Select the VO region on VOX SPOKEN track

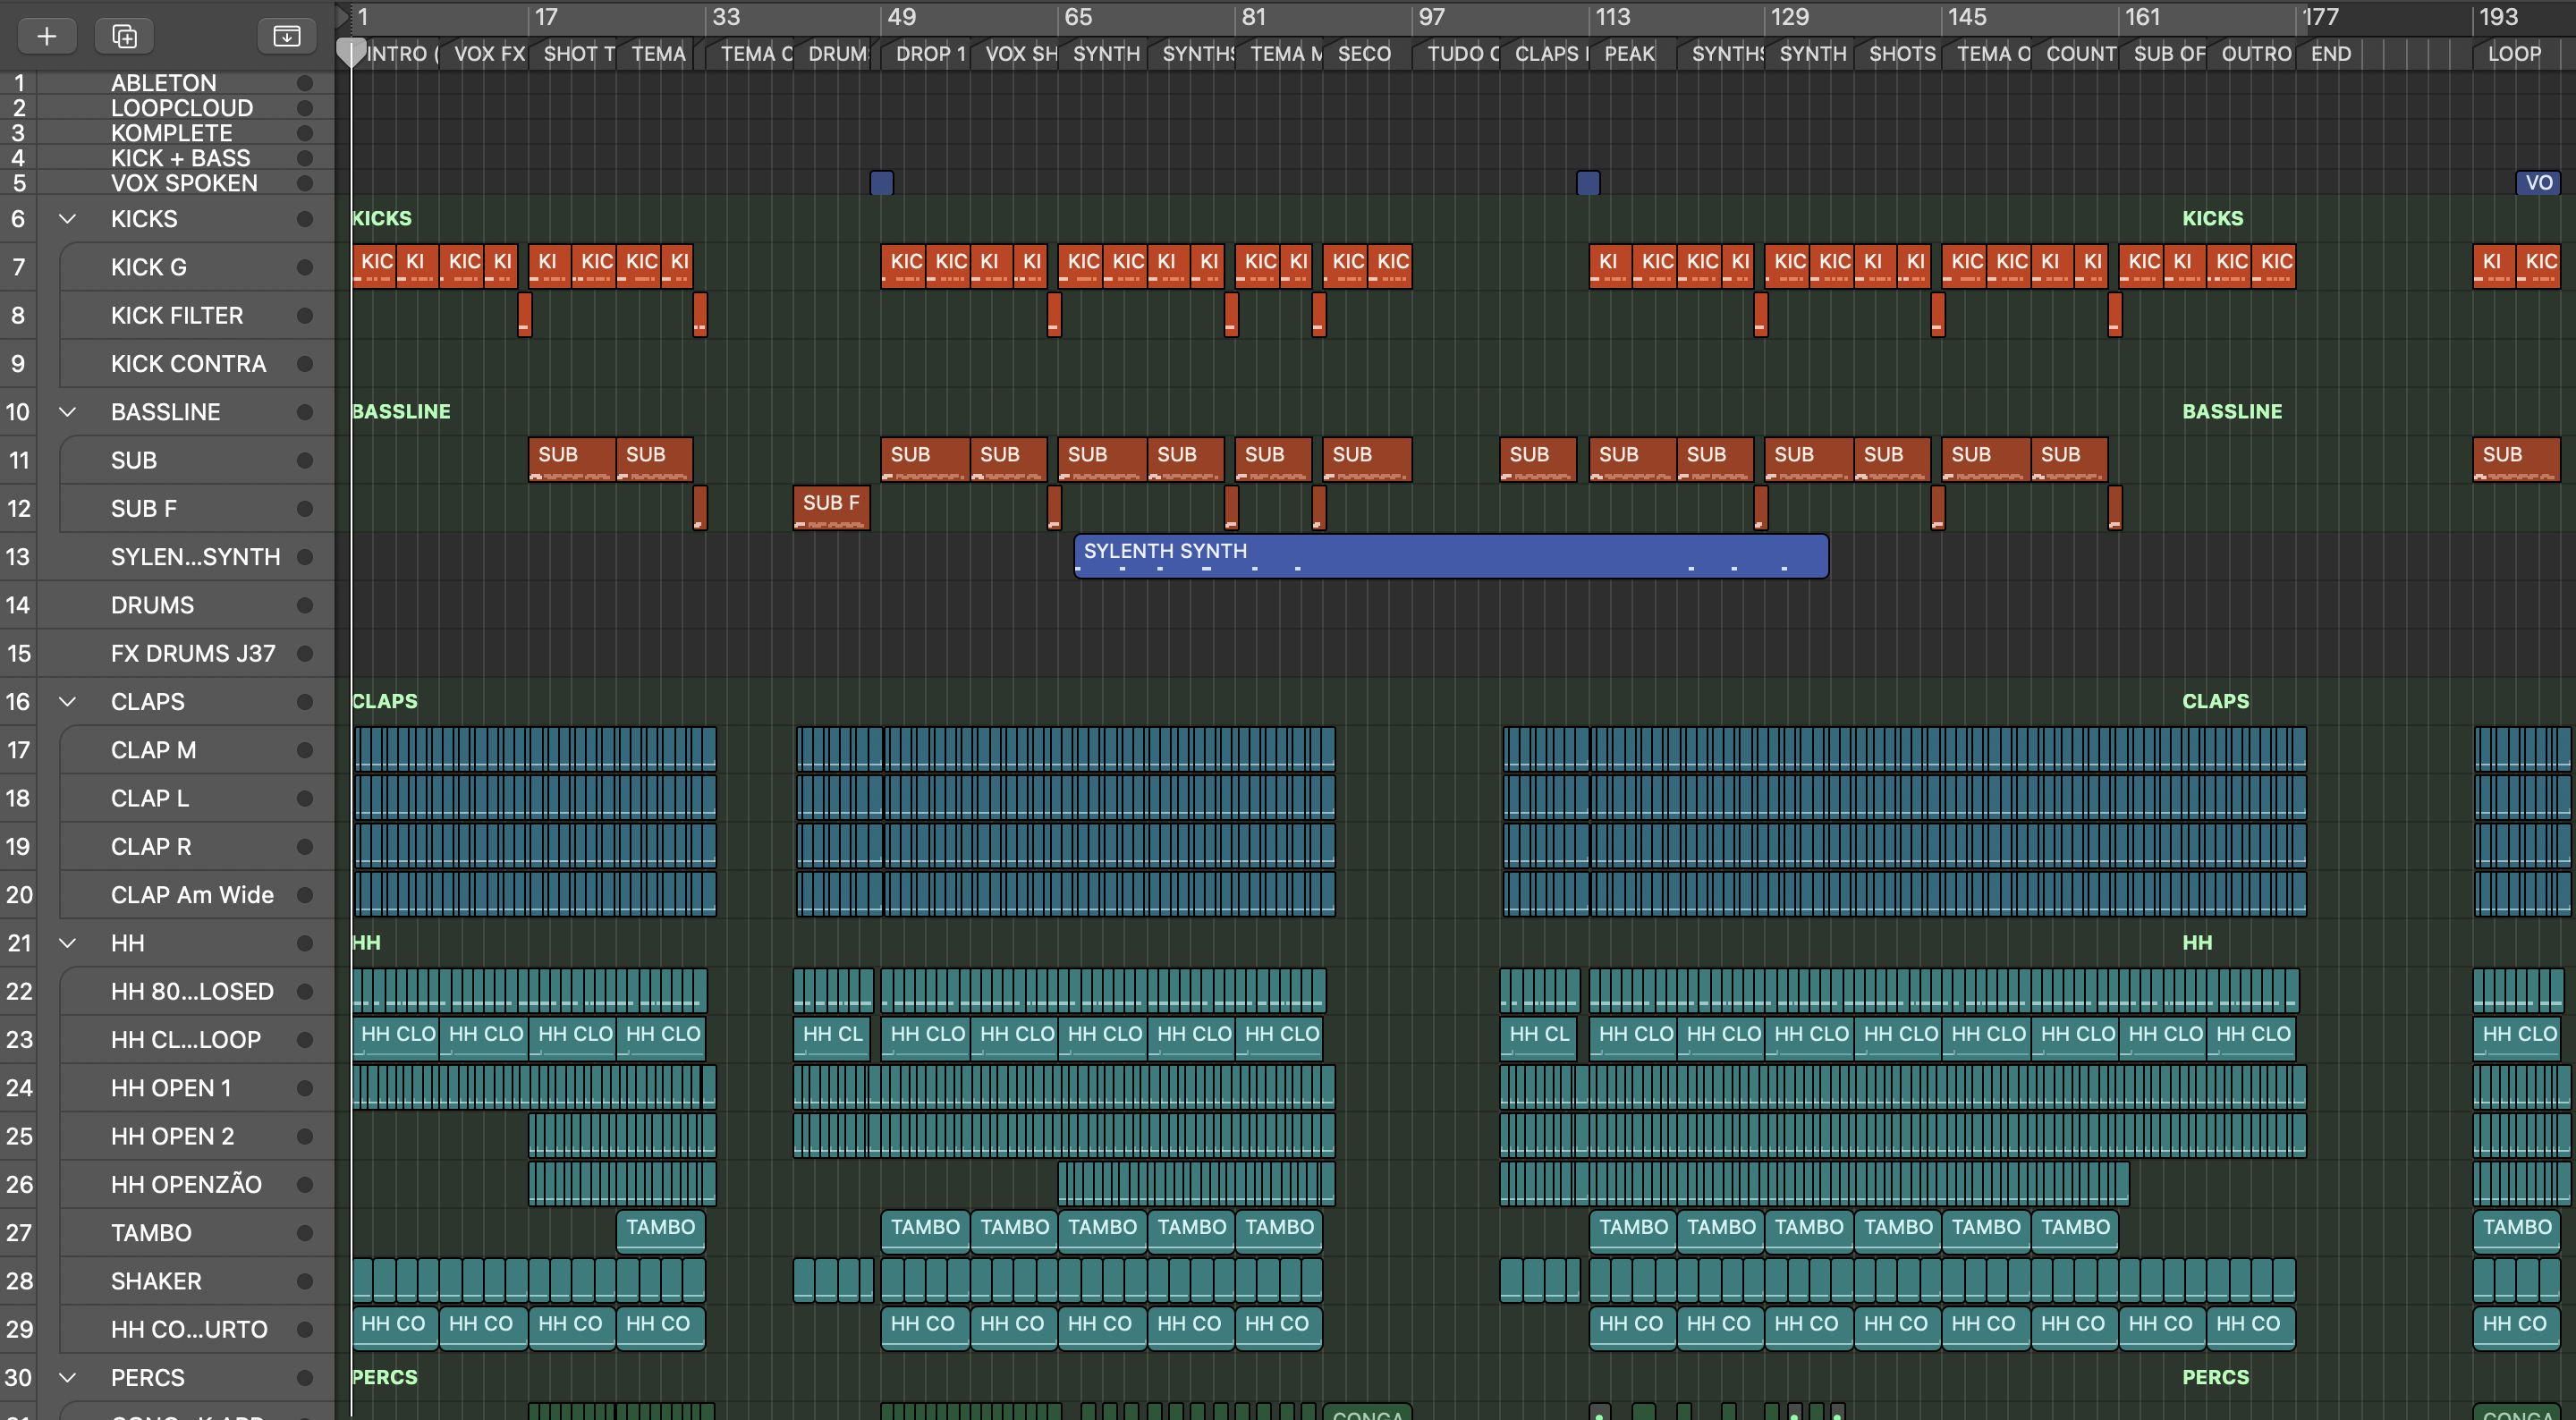click(2537, 183)
